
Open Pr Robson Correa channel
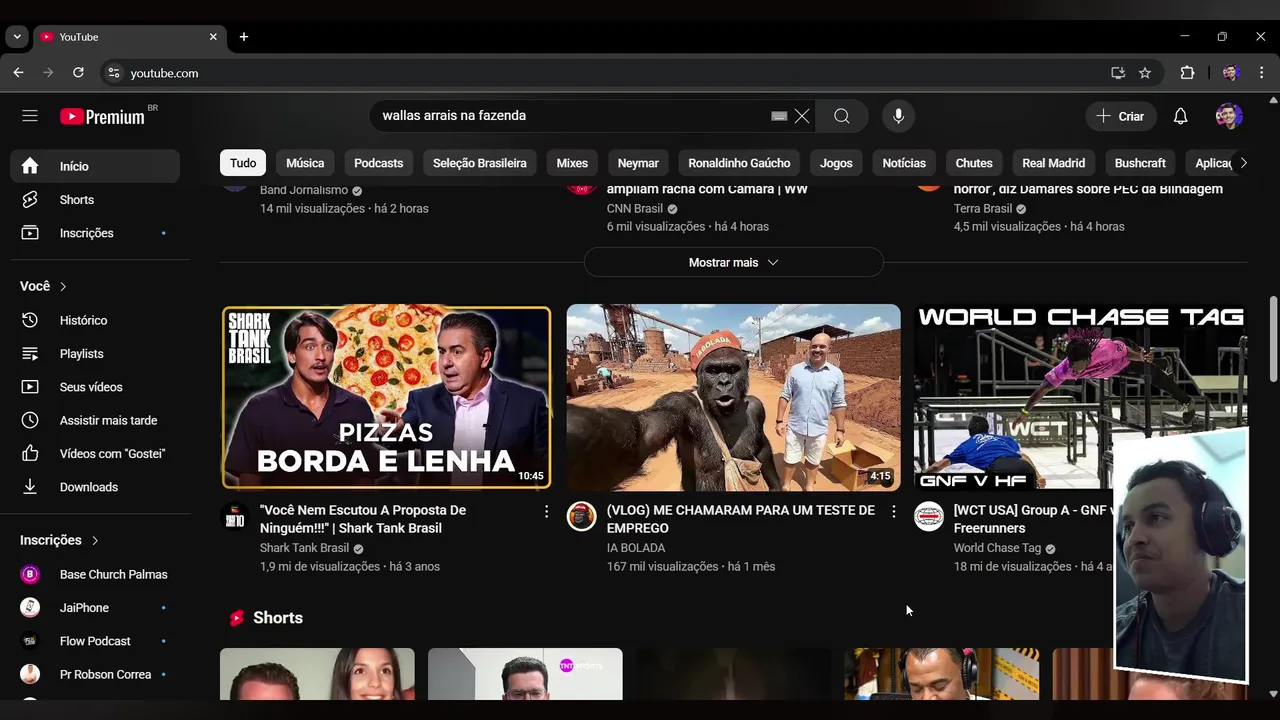point(95,674)
